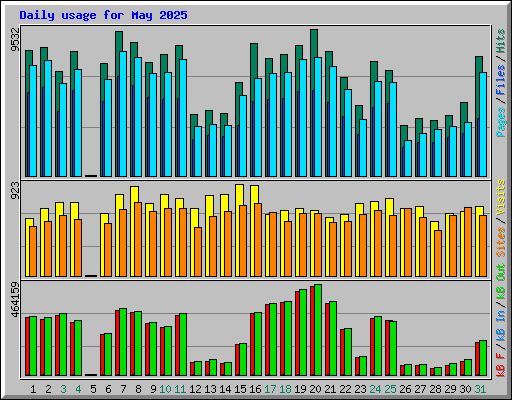The width and height of the screenshot is (512, 400).
Task: Click the "Daily usage for May 2025" title
Action: pyautogui.click(x=103, y=15)
